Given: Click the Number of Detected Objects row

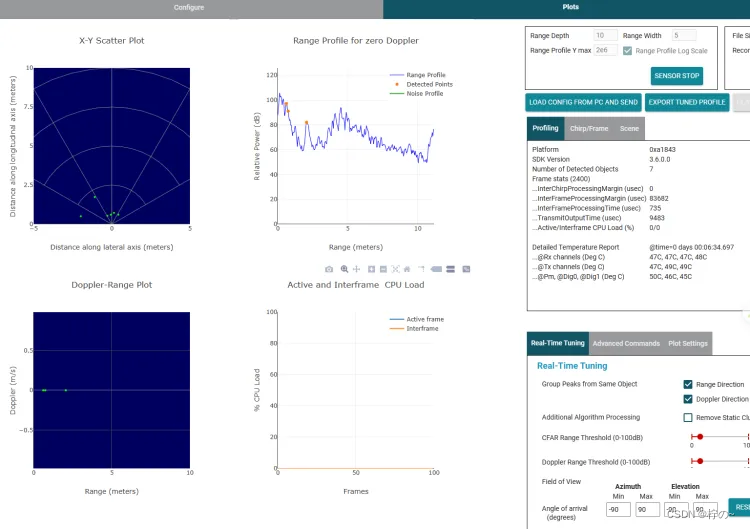Looking at the screenshot, I should [593, 169].
